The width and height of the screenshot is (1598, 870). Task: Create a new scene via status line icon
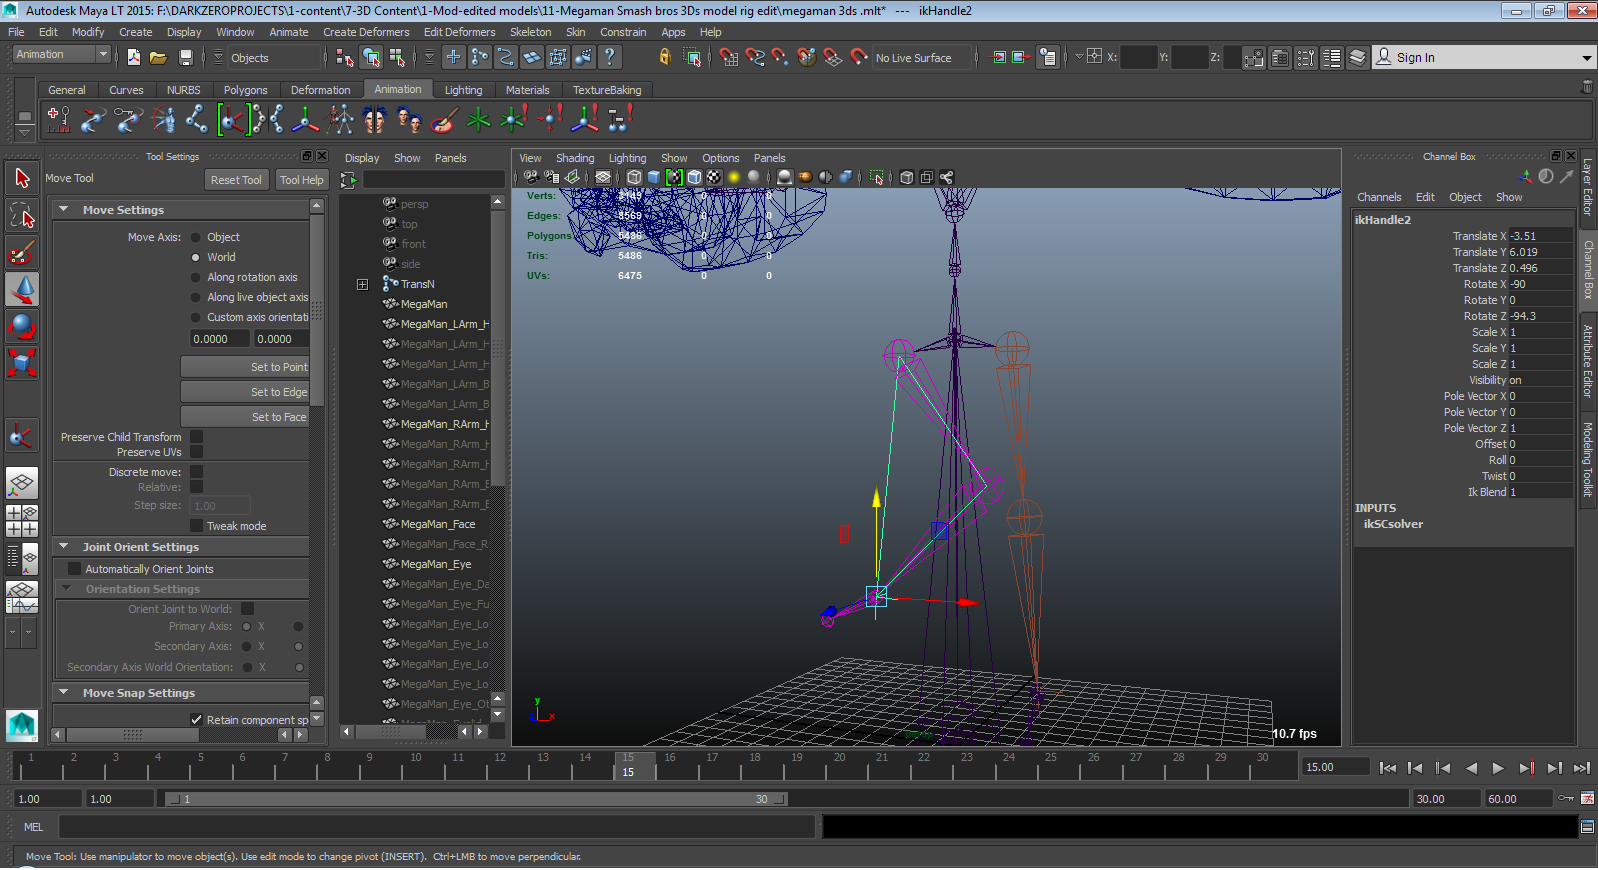133,57
